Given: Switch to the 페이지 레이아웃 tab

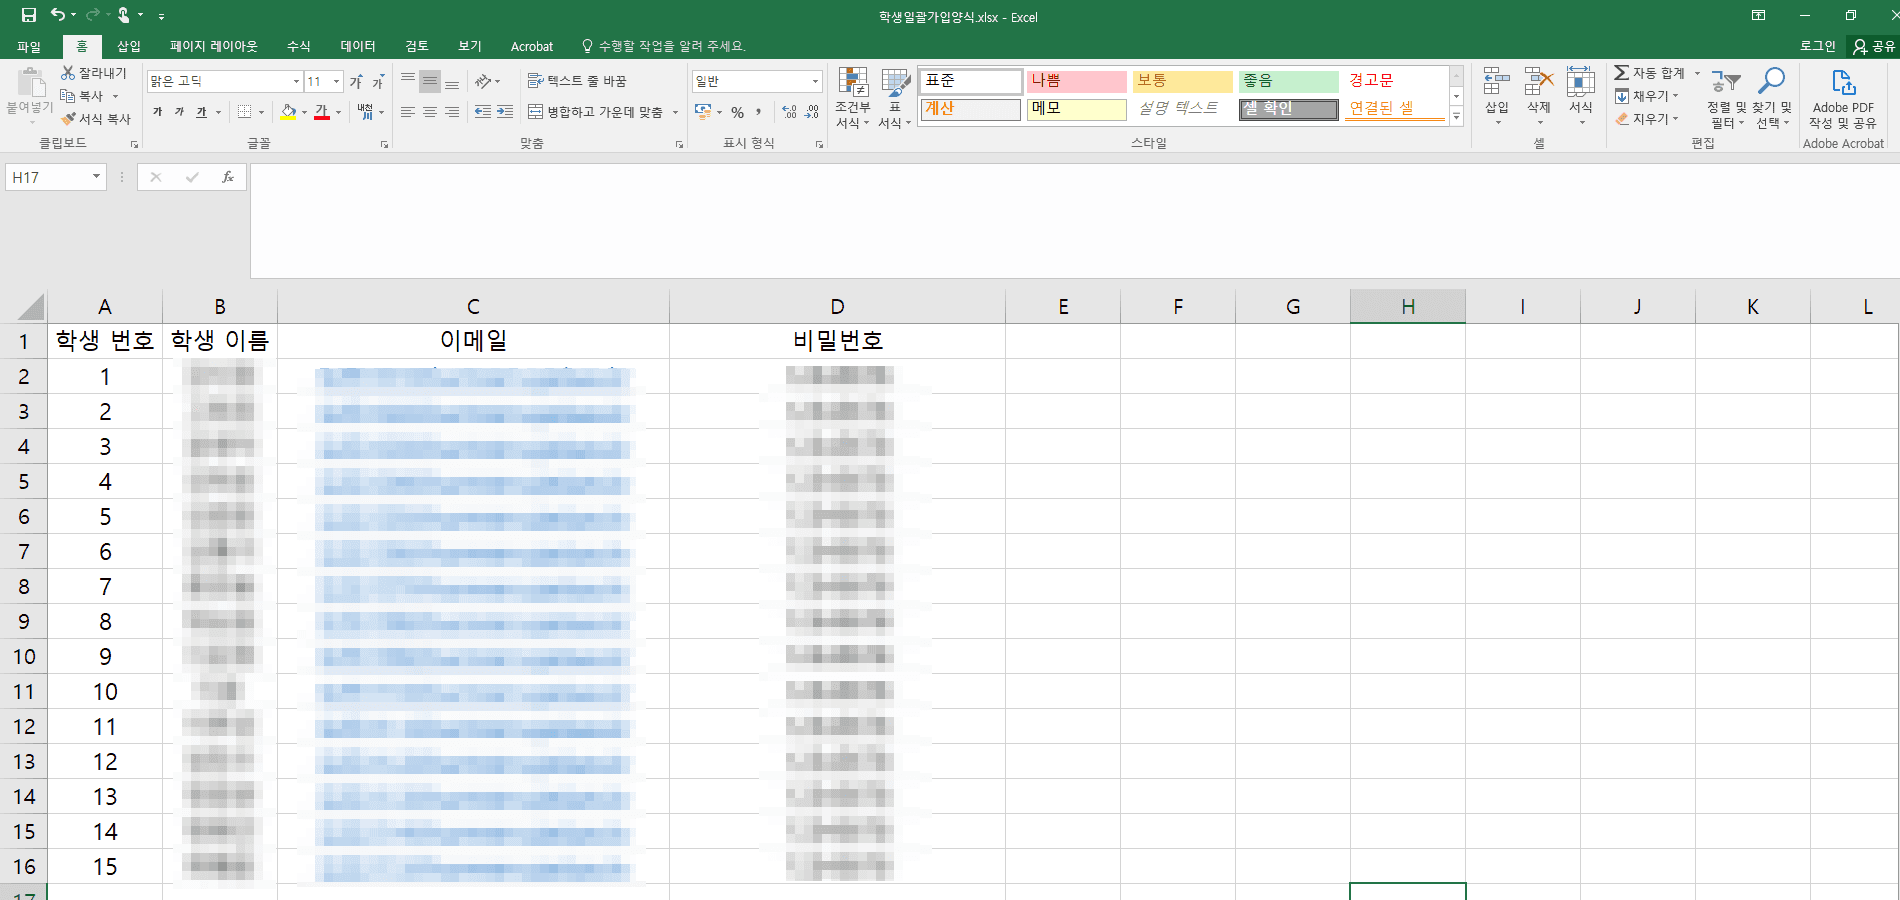Looking at the screenshot, I should [214, 46].
